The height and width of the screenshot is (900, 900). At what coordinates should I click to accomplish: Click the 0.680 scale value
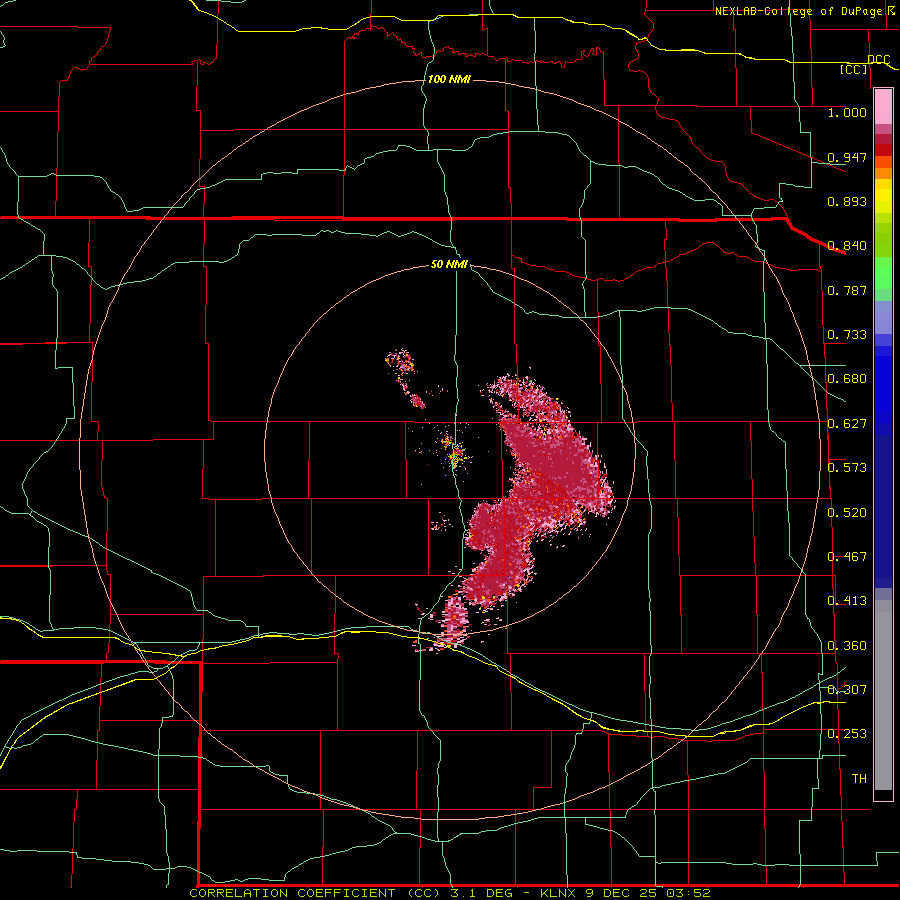click(847, 379)
